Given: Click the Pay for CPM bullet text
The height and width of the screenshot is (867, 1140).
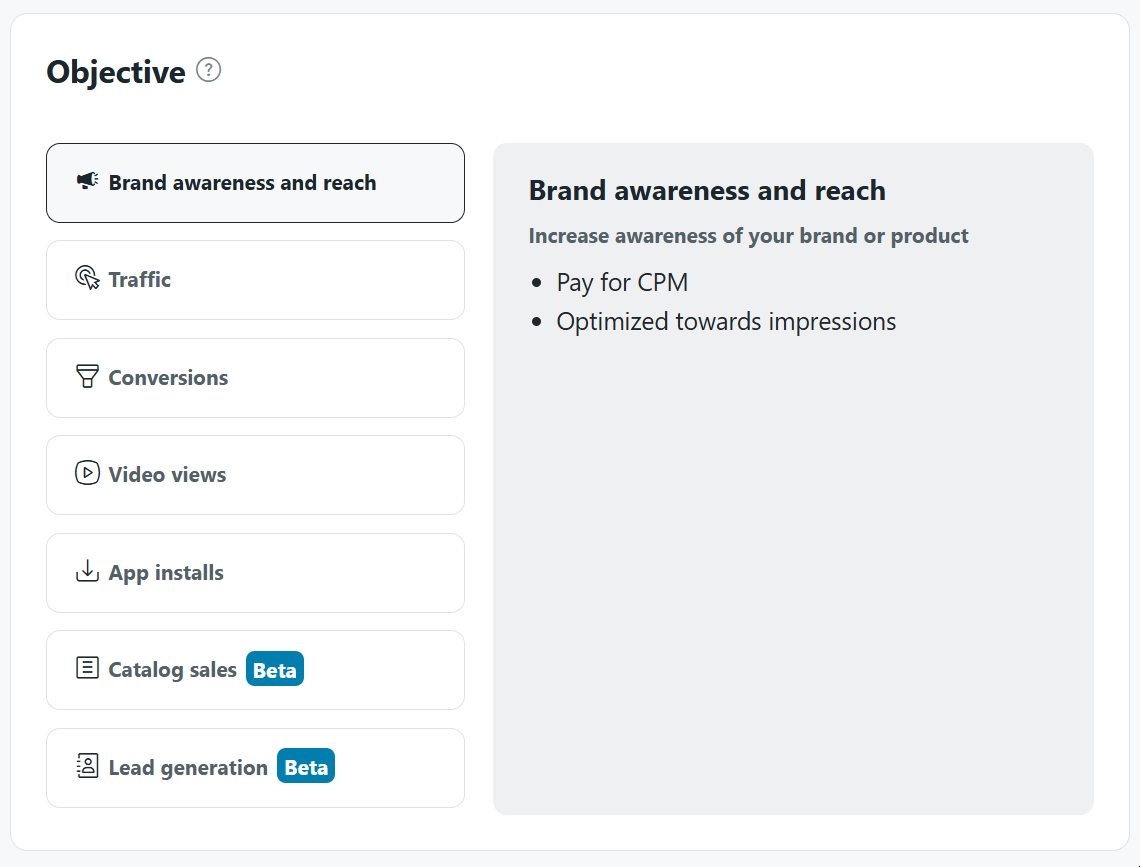Looking at the screenshot, I should pyautogui.click(x=622, y=283).
